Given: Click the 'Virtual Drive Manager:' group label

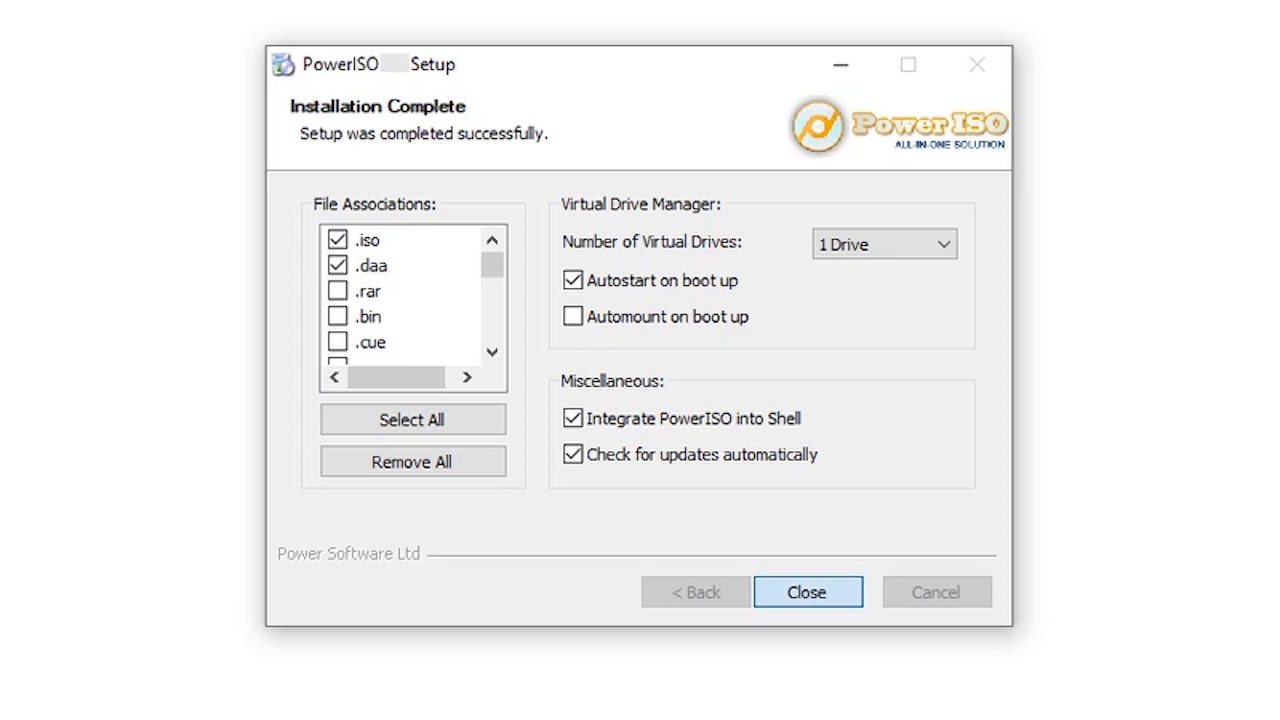Looking at the screenshot, I should (x=641, y=204).
